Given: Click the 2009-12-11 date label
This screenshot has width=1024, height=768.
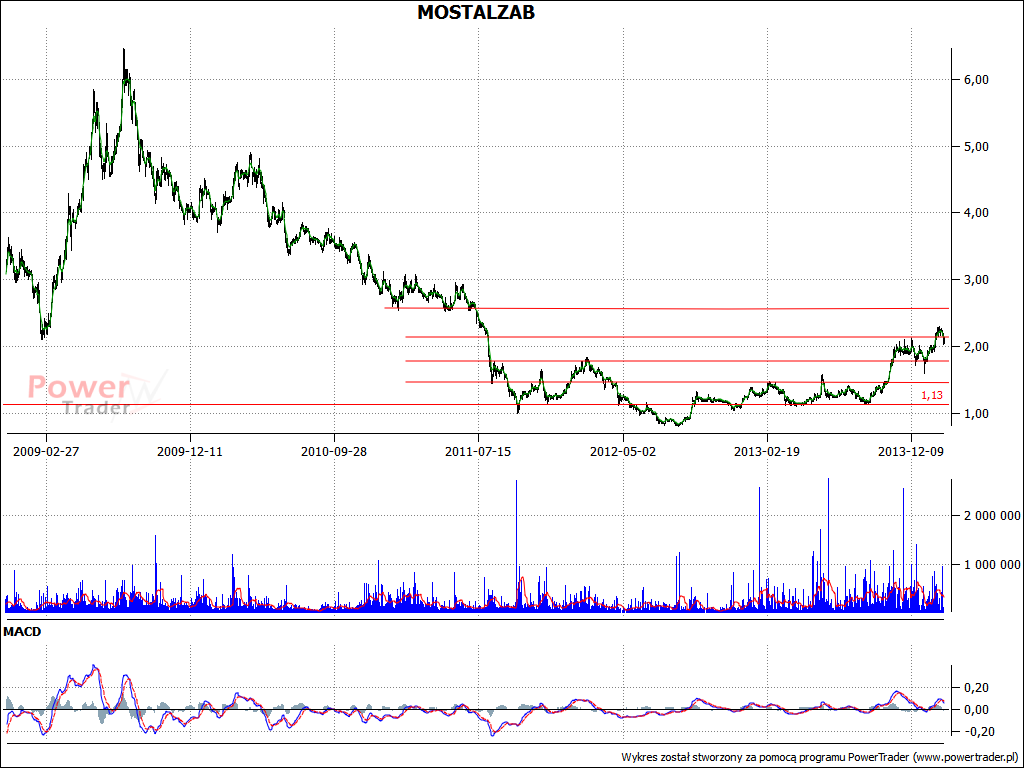Looking at the screenshot, I should coord(190,451).
